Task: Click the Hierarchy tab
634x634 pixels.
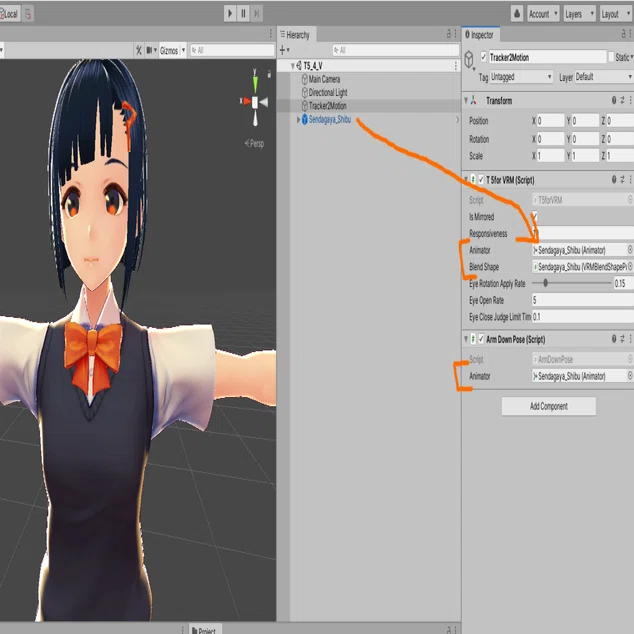Action: click(297, 35)
